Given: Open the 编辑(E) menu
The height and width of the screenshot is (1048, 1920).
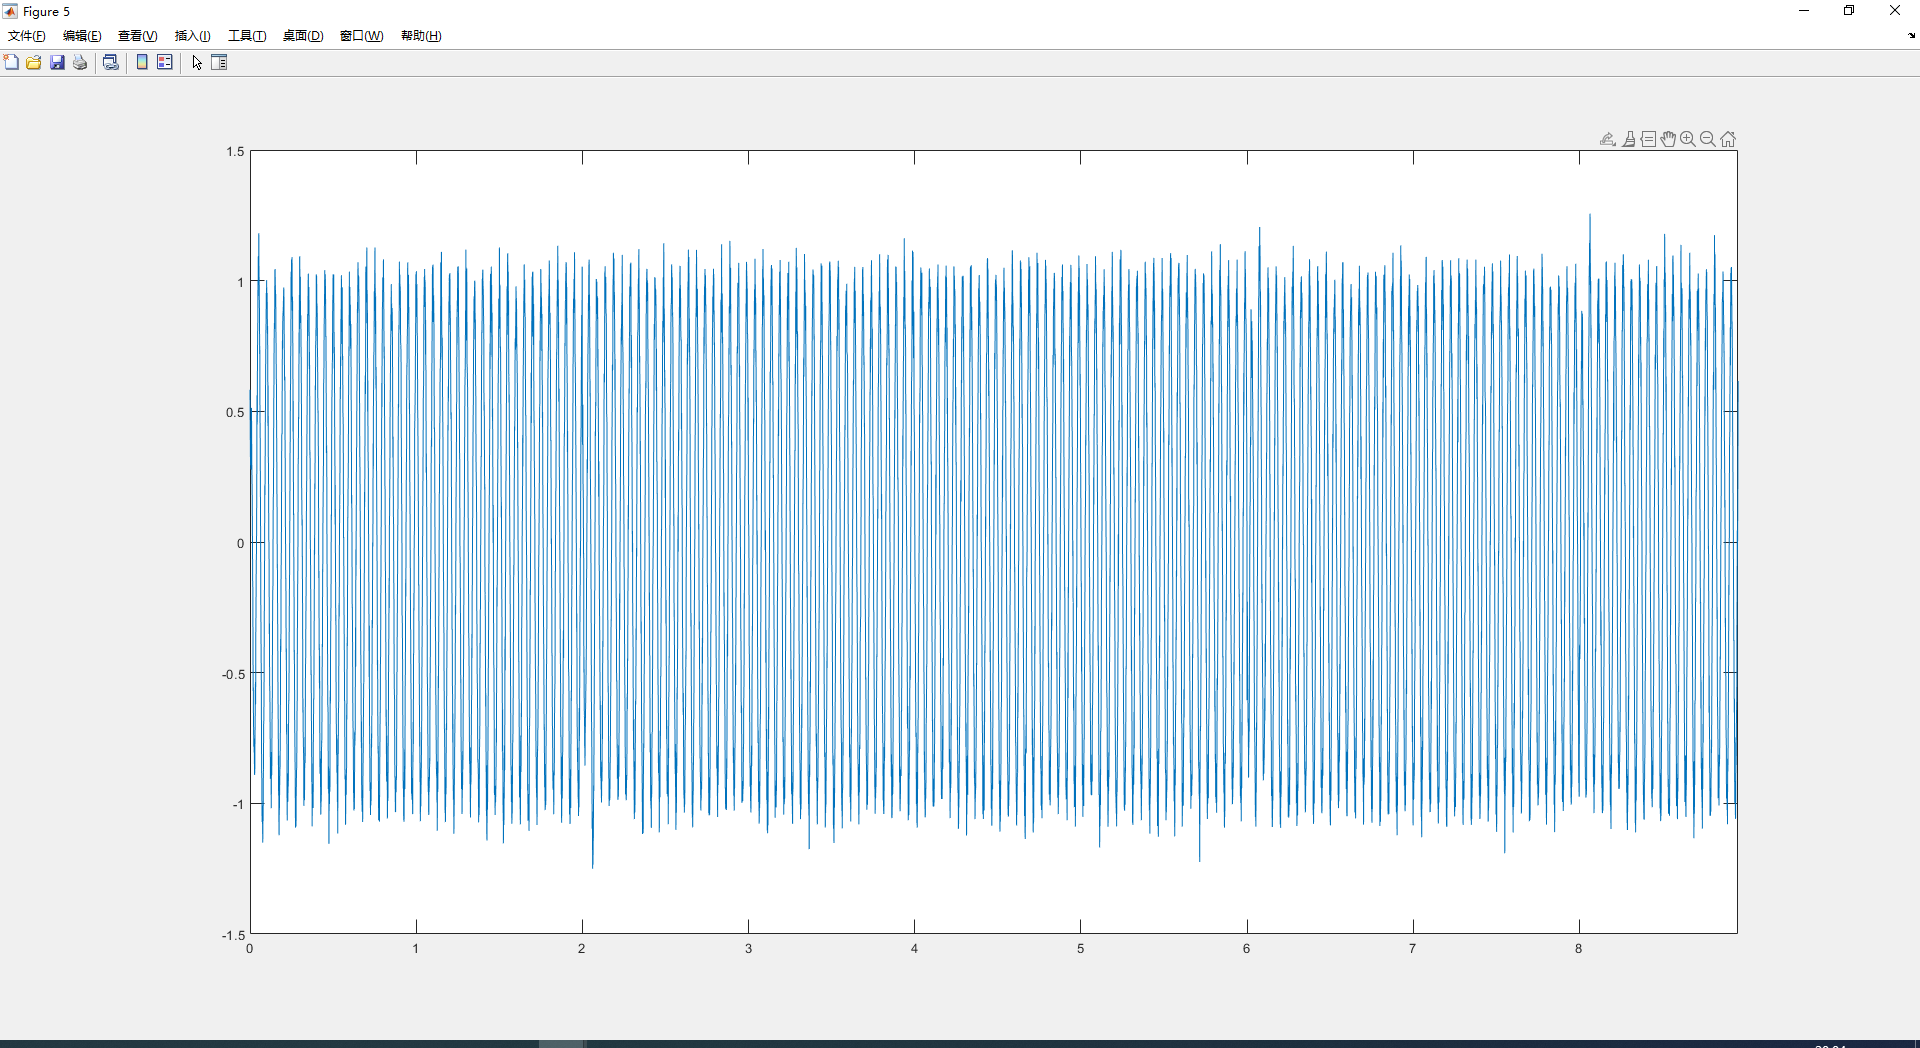Looking at the screenshot, I should (x=82, y=36).
